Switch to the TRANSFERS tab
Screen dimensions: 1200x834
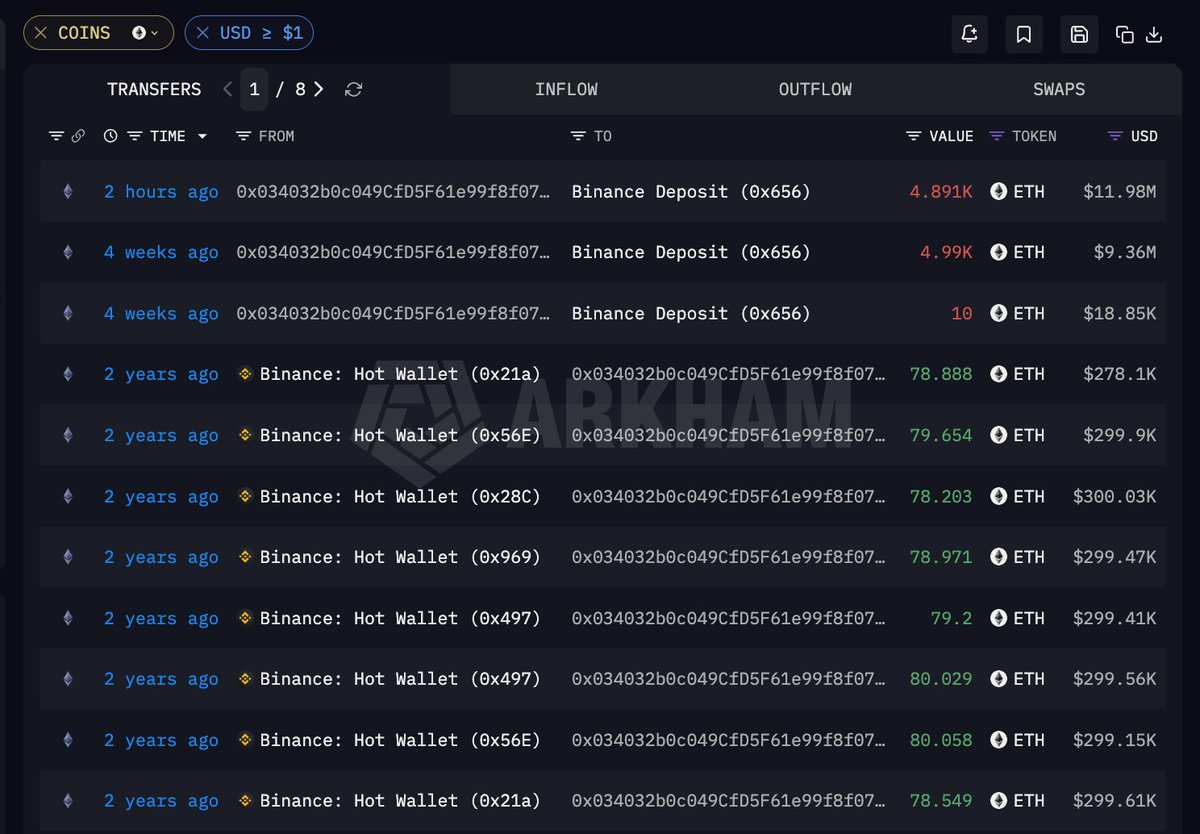pos(154,89)
